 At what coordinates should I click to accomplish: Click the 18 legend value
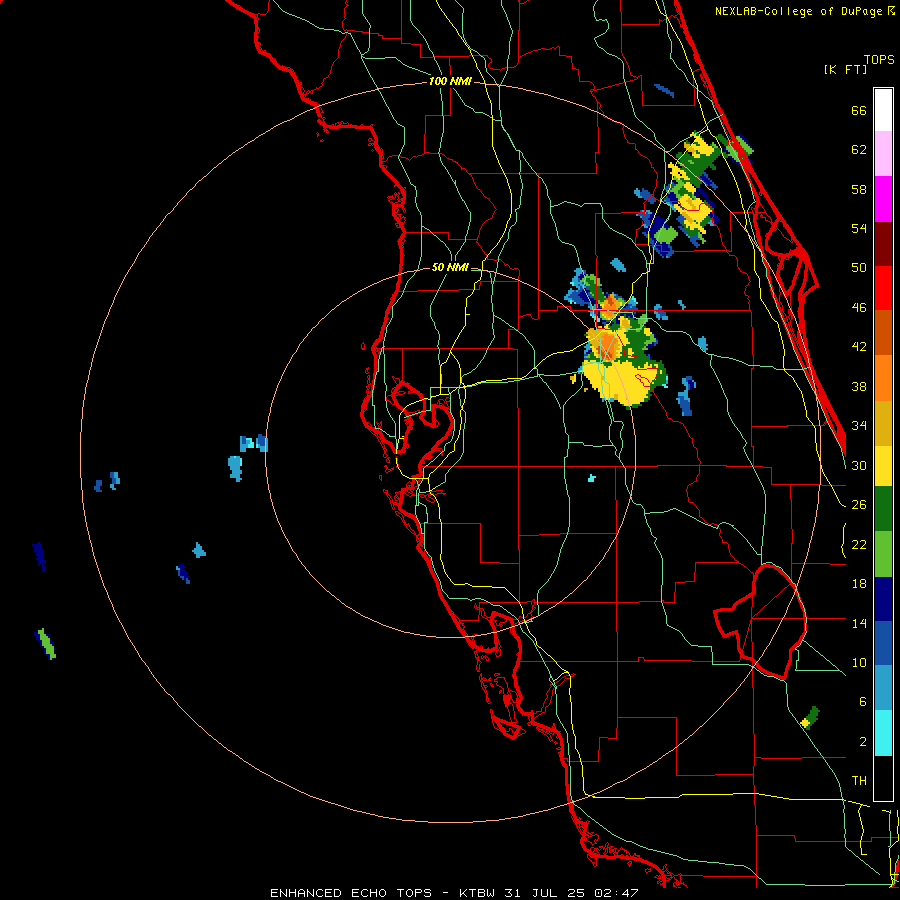(859, 584)
